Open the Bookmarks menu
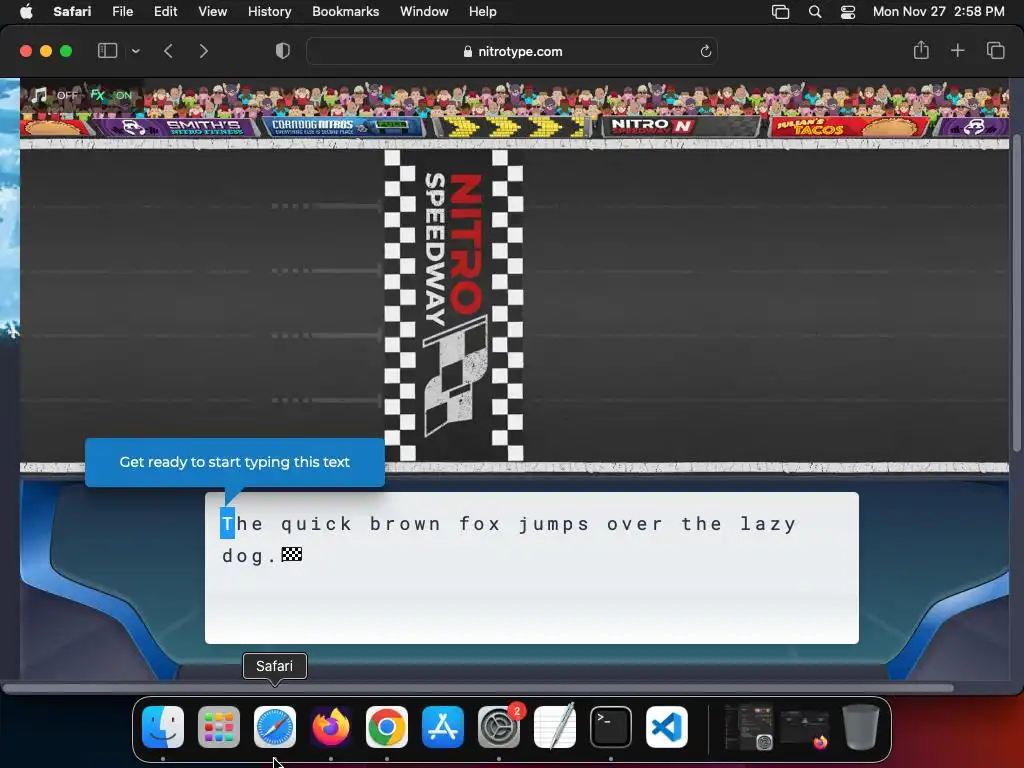Image resolution: width=1024 pixels, height=768 pixels. (x=345, y=11)
